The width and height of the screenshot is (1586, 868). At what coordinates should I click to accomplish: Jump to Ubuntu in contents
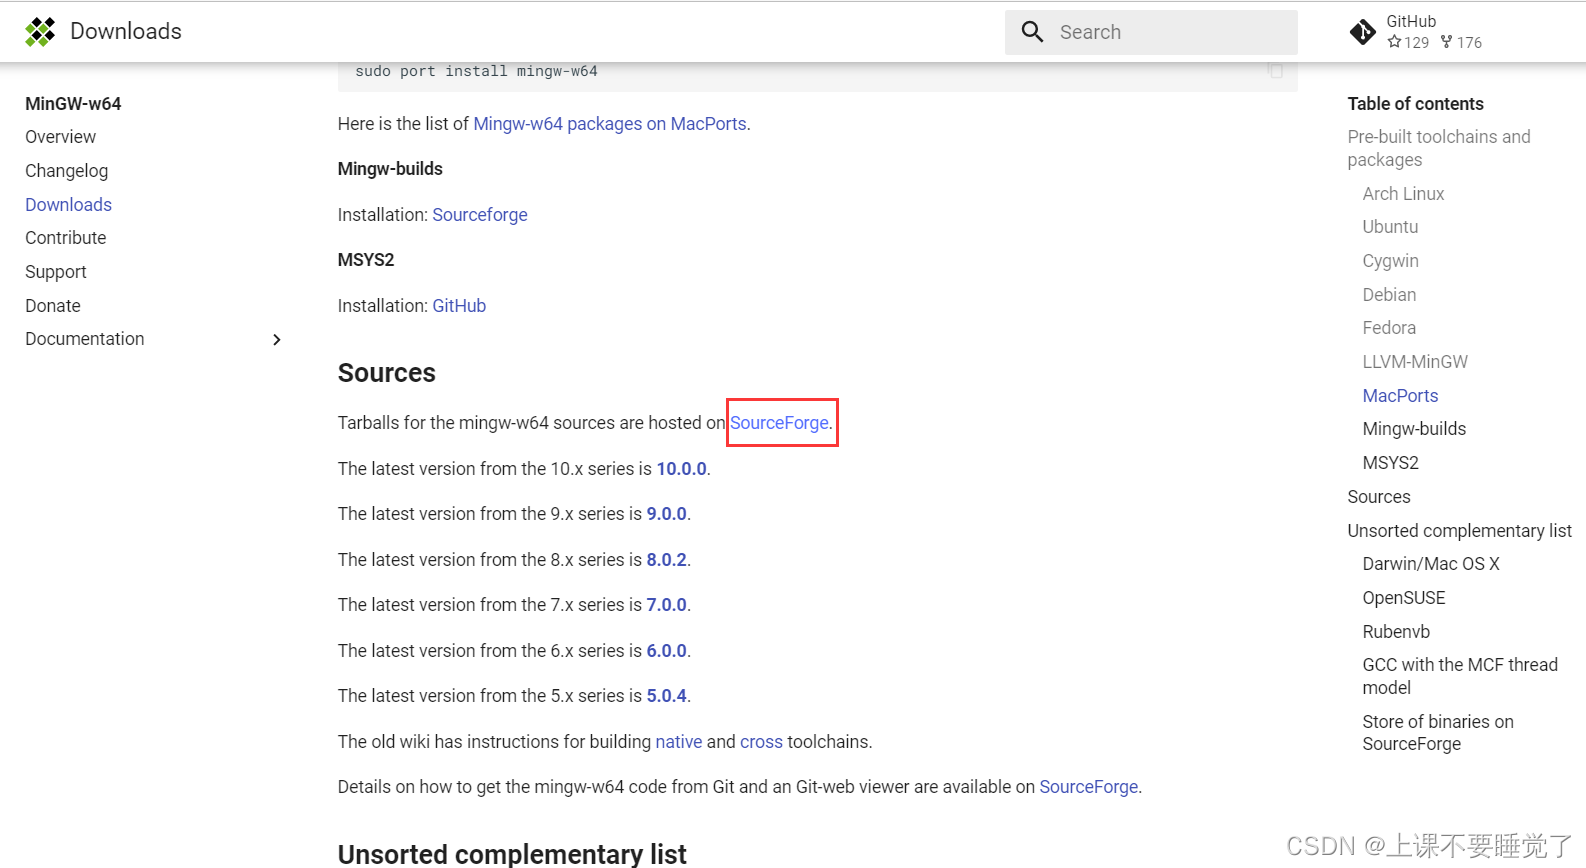(x=1390, y=227)
